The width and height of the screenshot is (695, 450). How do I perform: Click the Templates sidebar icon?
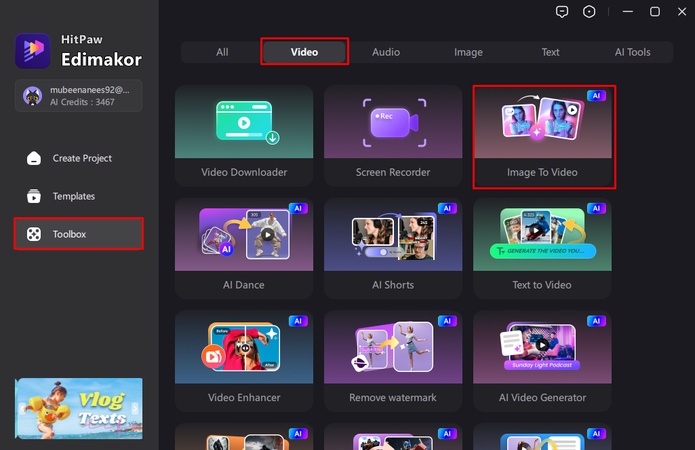34,196
